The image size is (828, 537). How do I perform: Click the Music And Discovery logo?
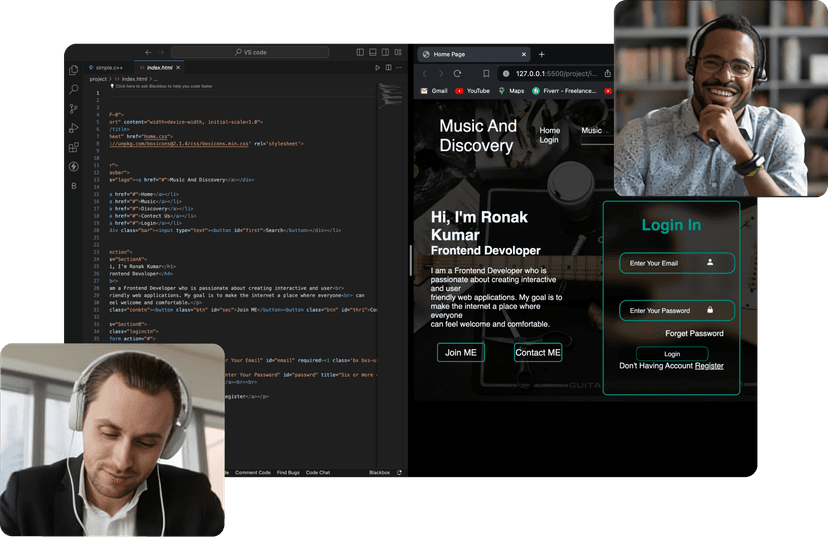coord(478,136)
